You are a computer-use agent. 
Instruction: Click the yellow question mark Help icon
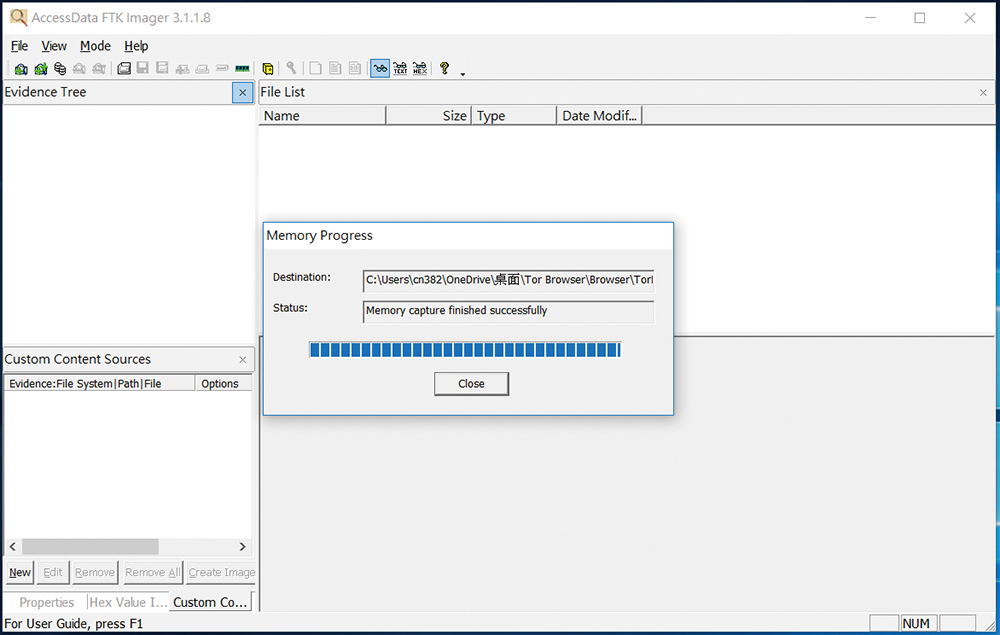445,68
